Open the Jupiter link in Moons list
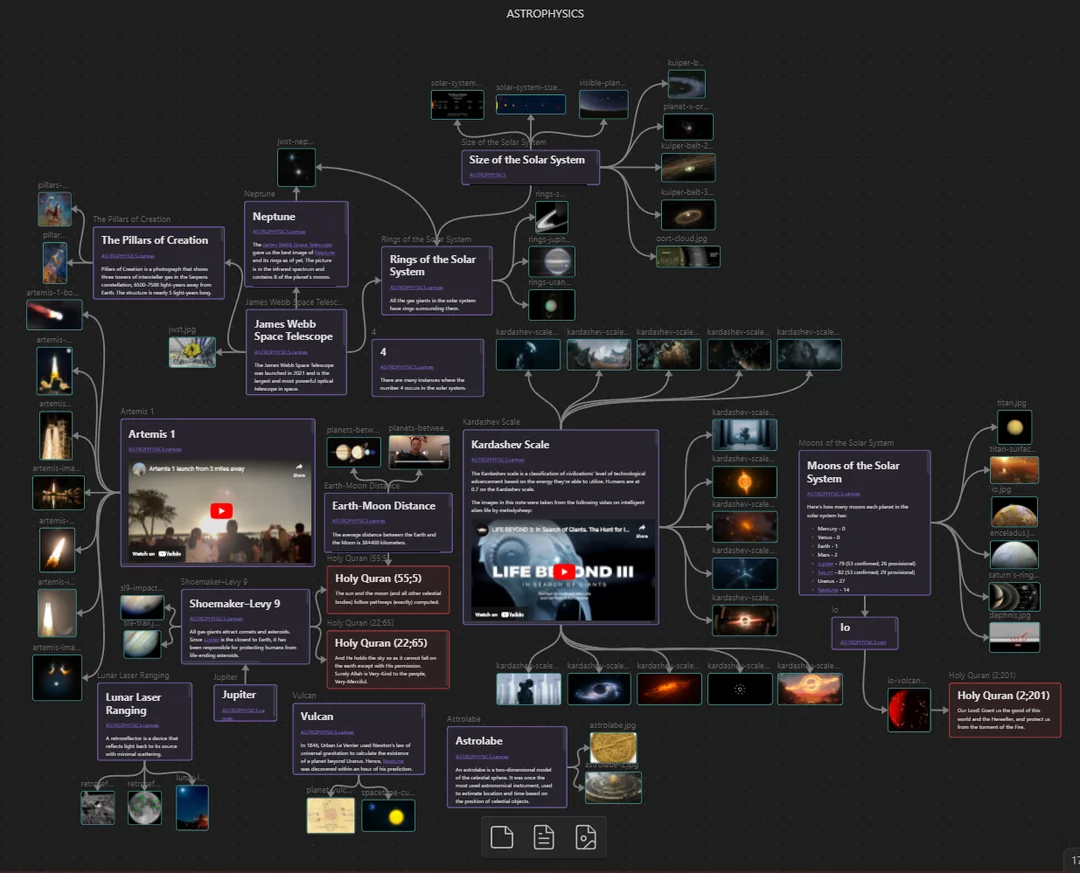Image resolution: width=1080 pixels, height=873 pixels. click(x=825, y=563)
